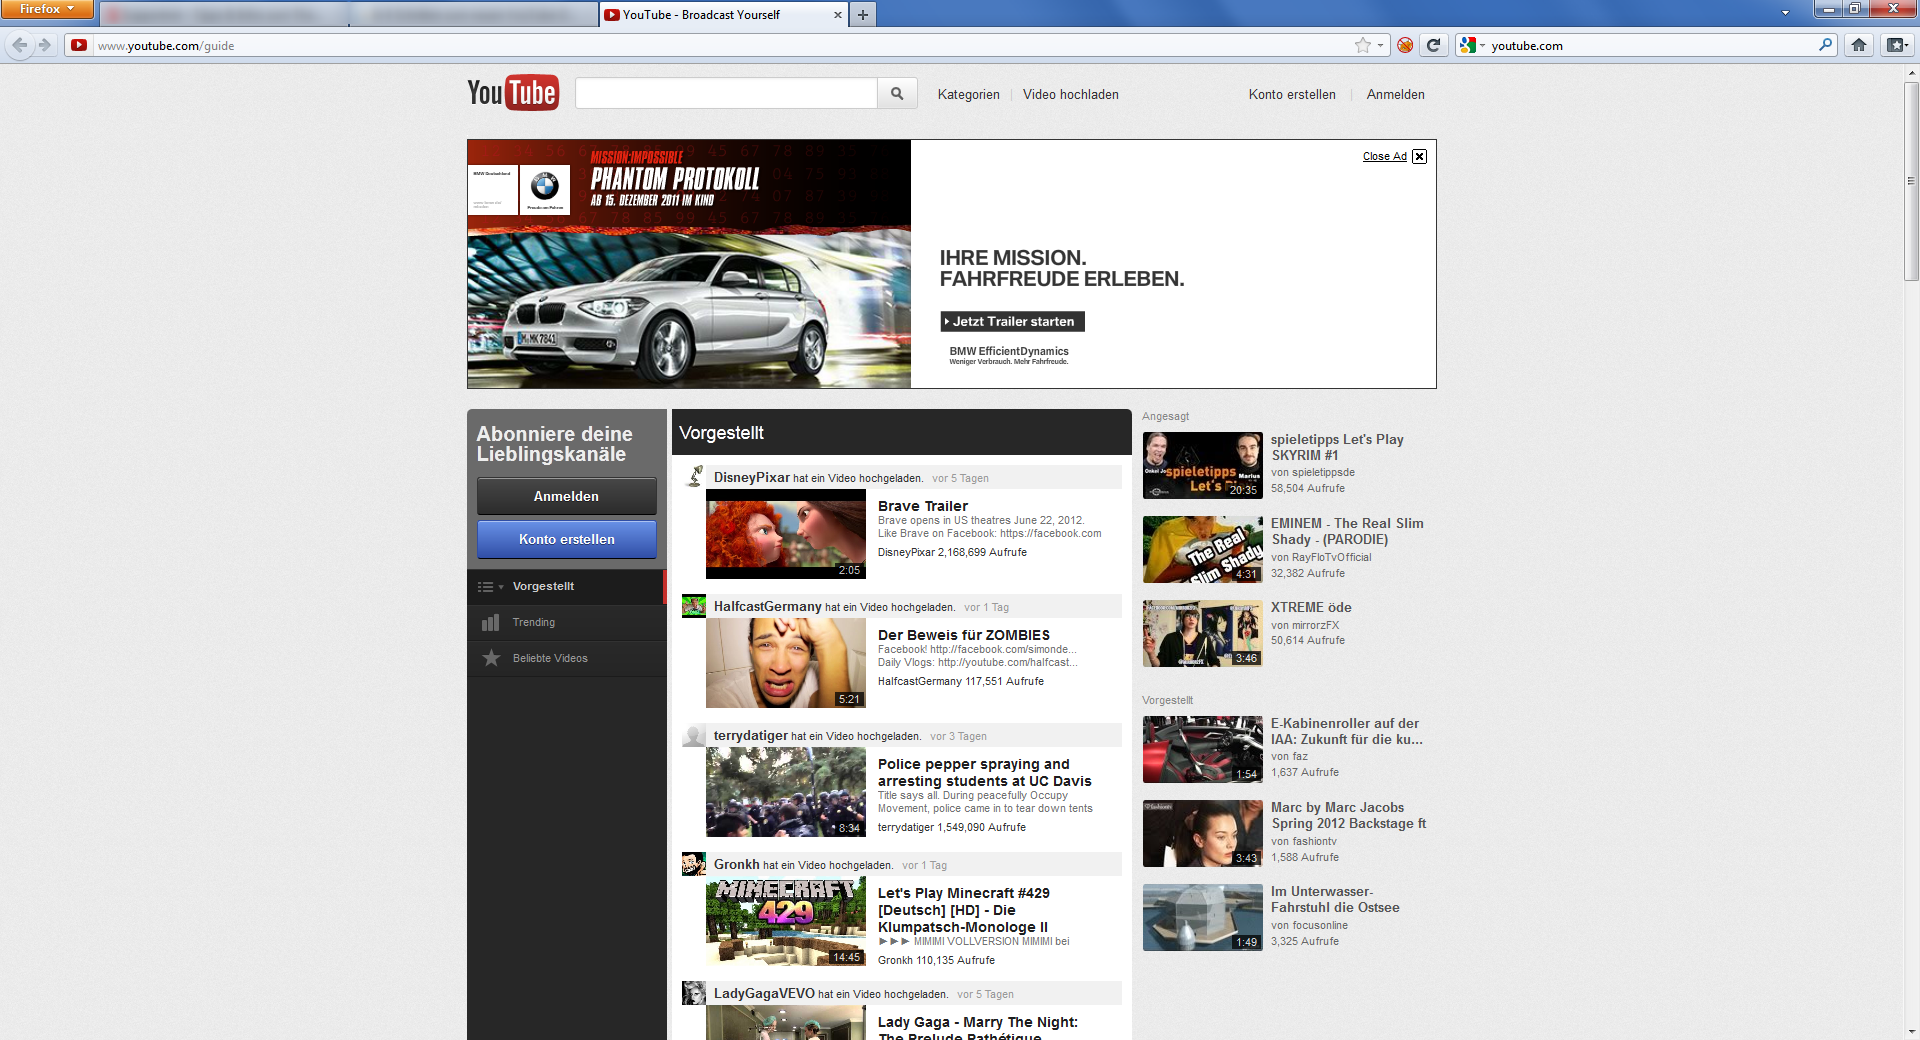The width and height of the screenshot is (1920, 1040).
Task: Open Police pepper spraying UC Davis title
Action: tap(984, 772)
